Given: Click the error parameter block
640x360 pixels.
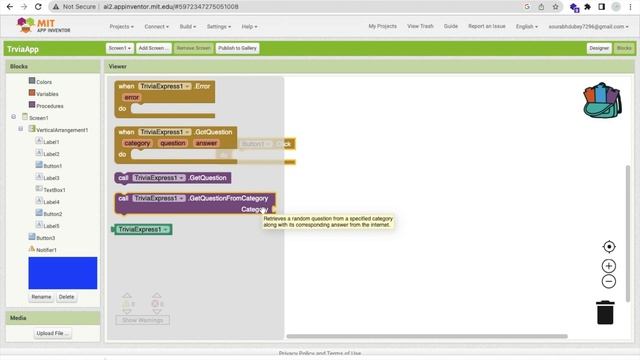Looking at the screenshot, I should pos(132,97).
